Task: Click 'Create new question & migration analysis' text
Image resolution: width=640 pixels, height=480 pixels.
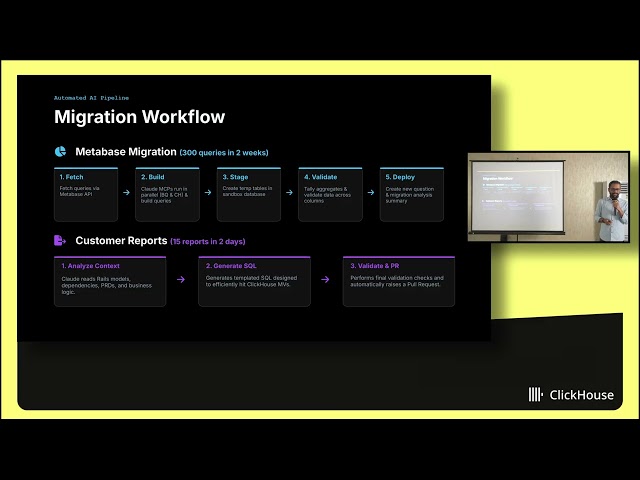Action: (x=410, y=195)
